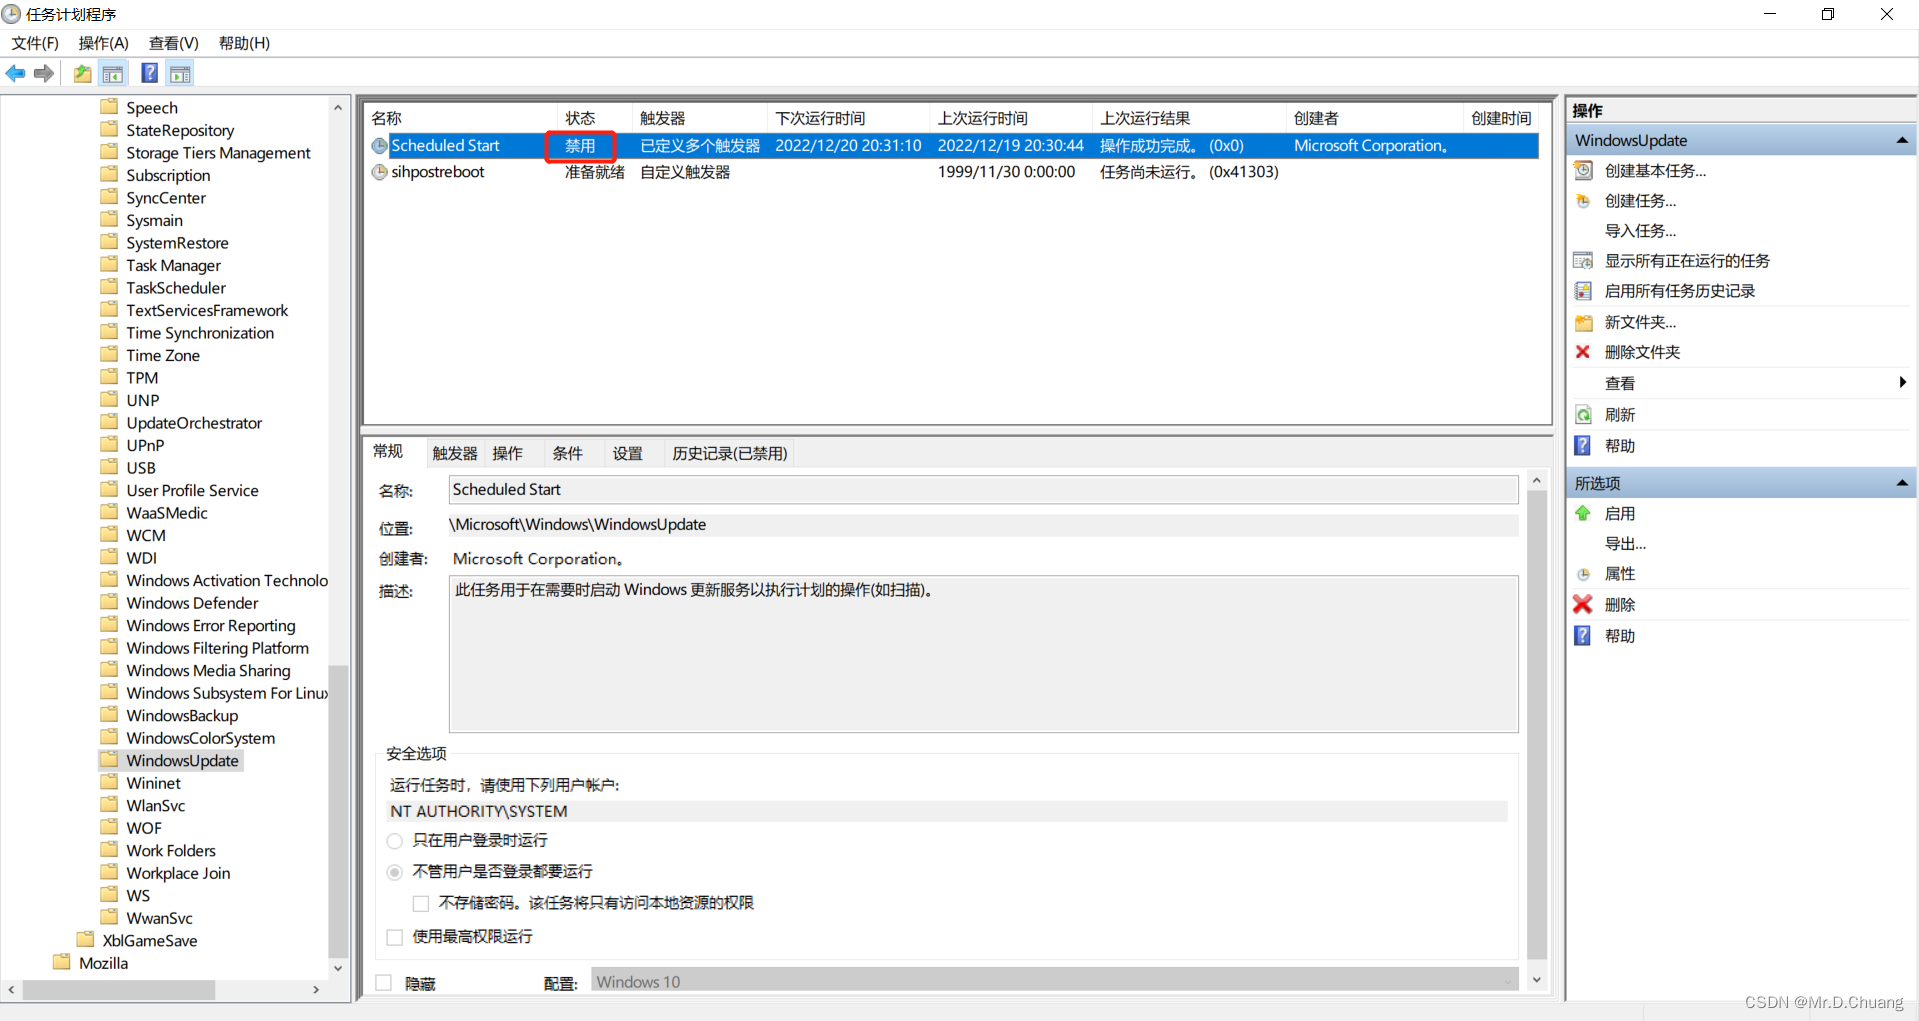Sort by the 创建者 column header
This screenshot has height=1021, width=1919.
tap(1374, 118)
